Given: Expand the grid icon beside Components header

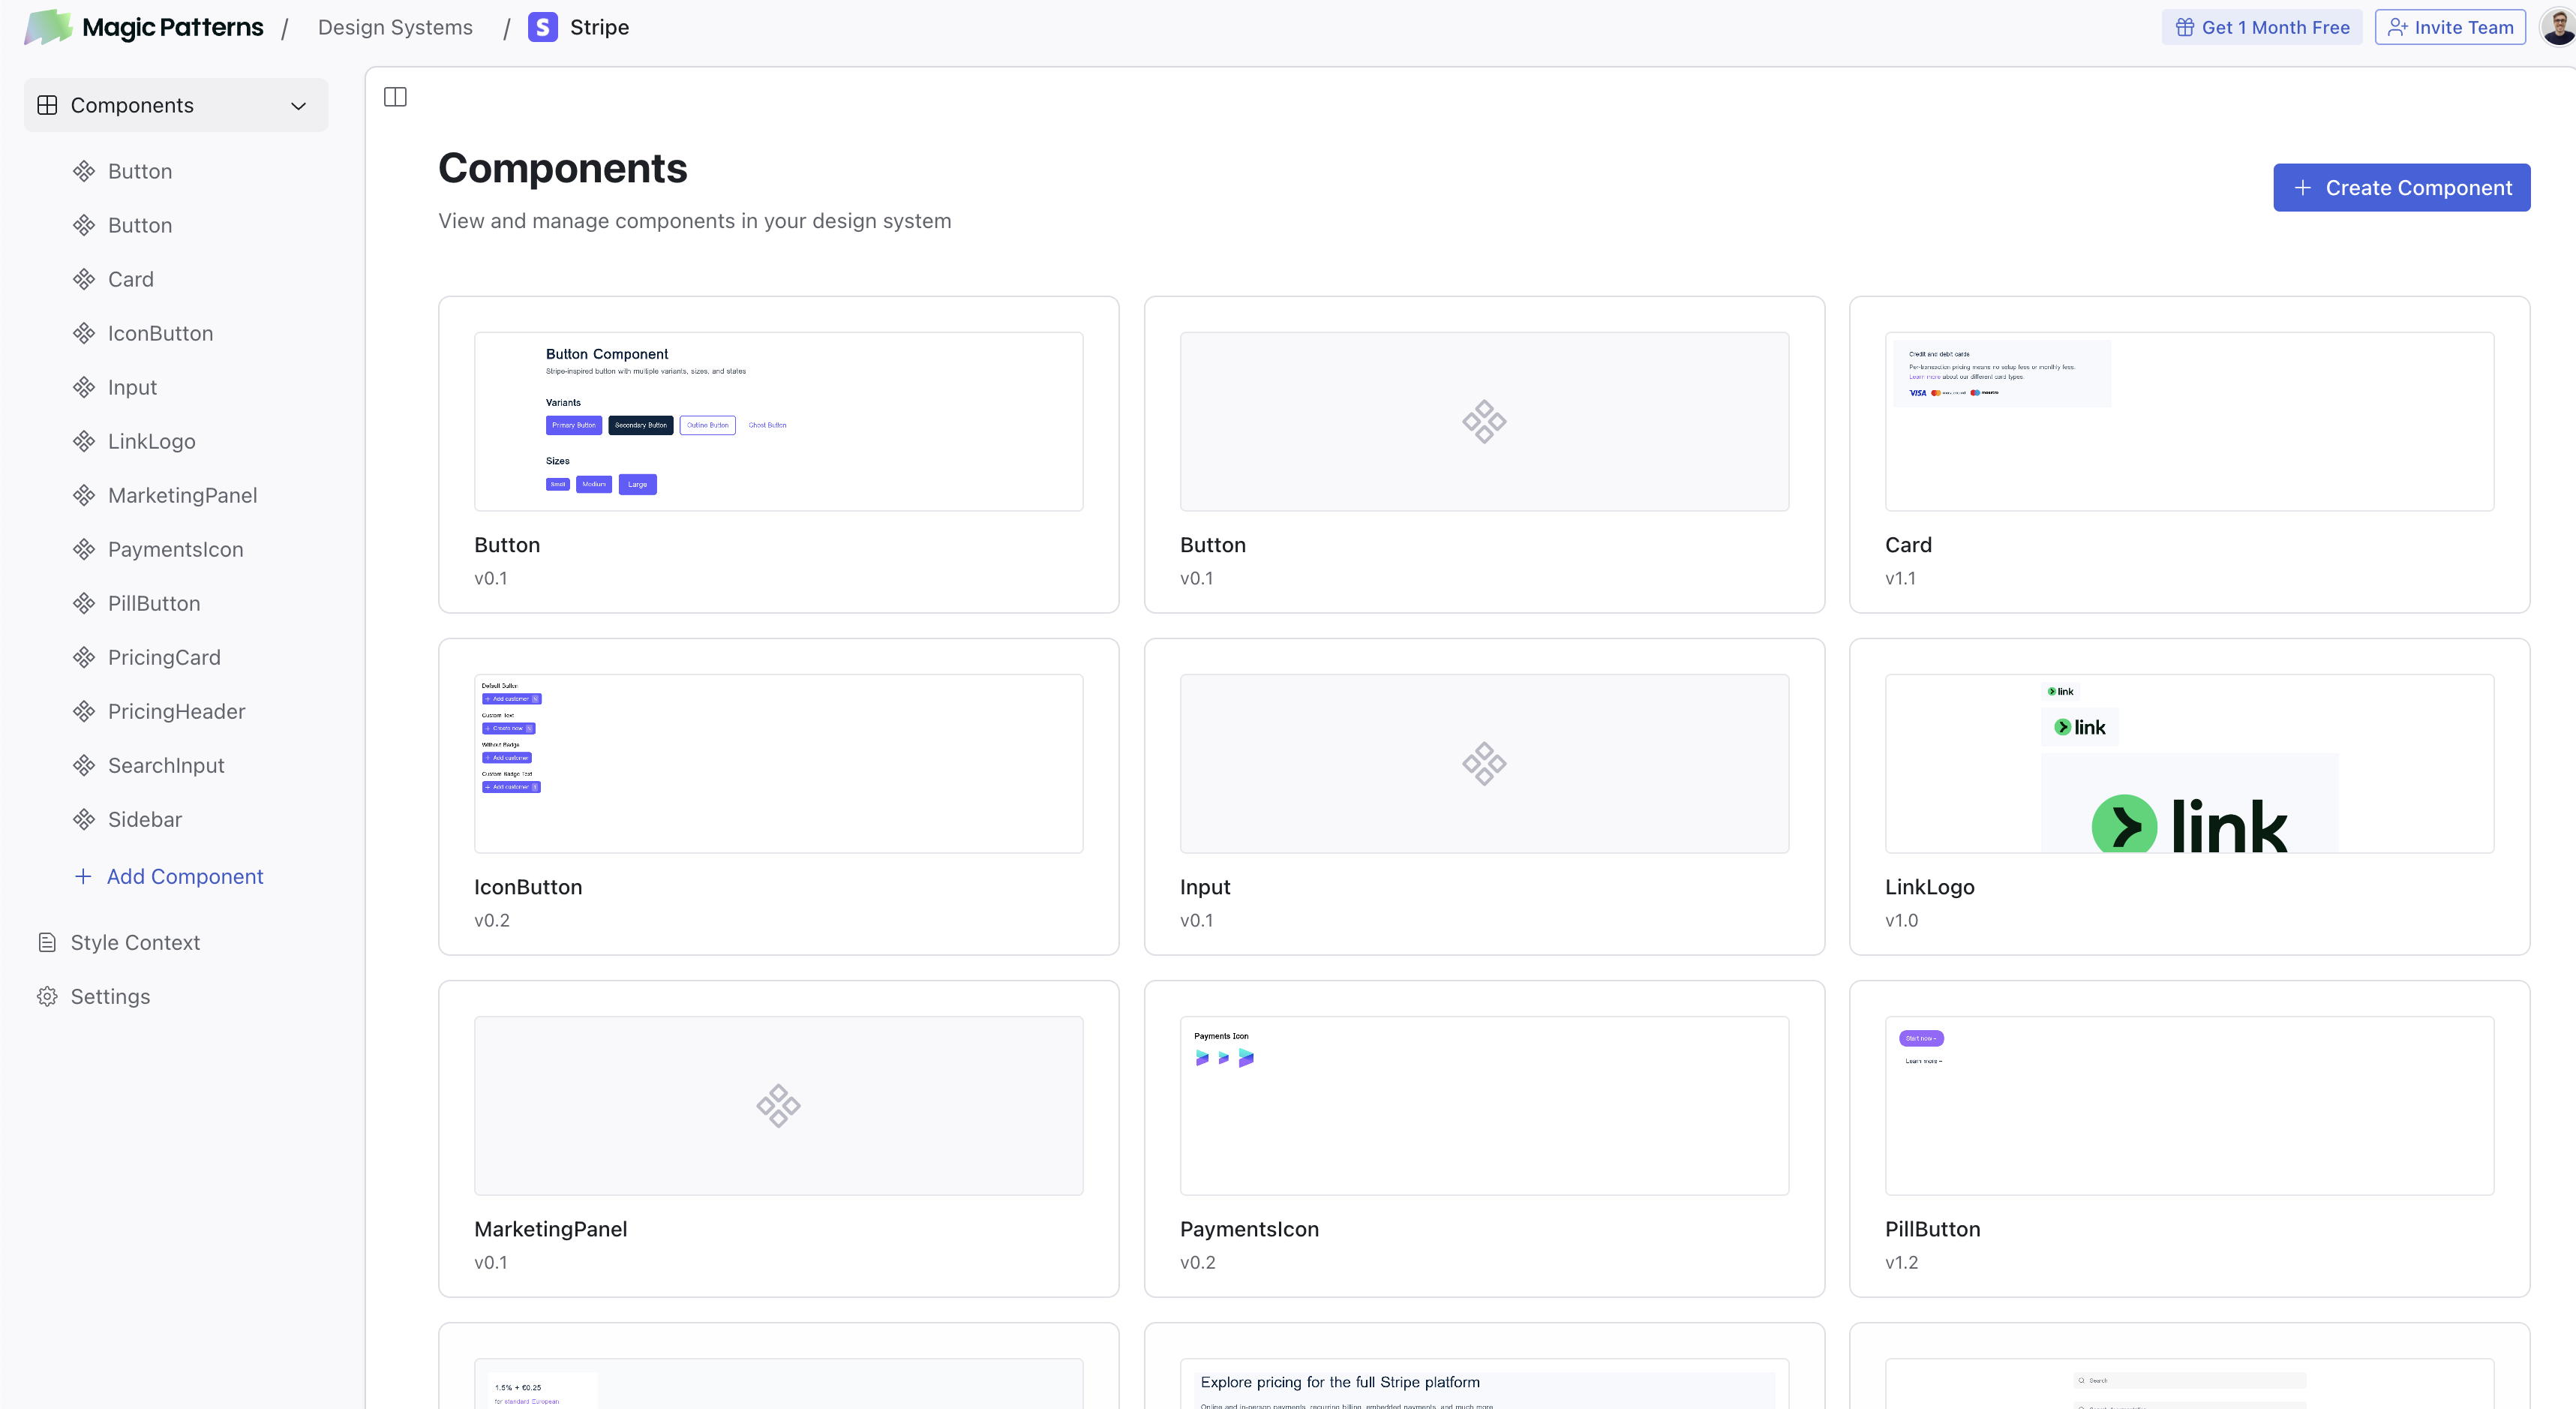Looking at the screenshot, I should point(48,104).
